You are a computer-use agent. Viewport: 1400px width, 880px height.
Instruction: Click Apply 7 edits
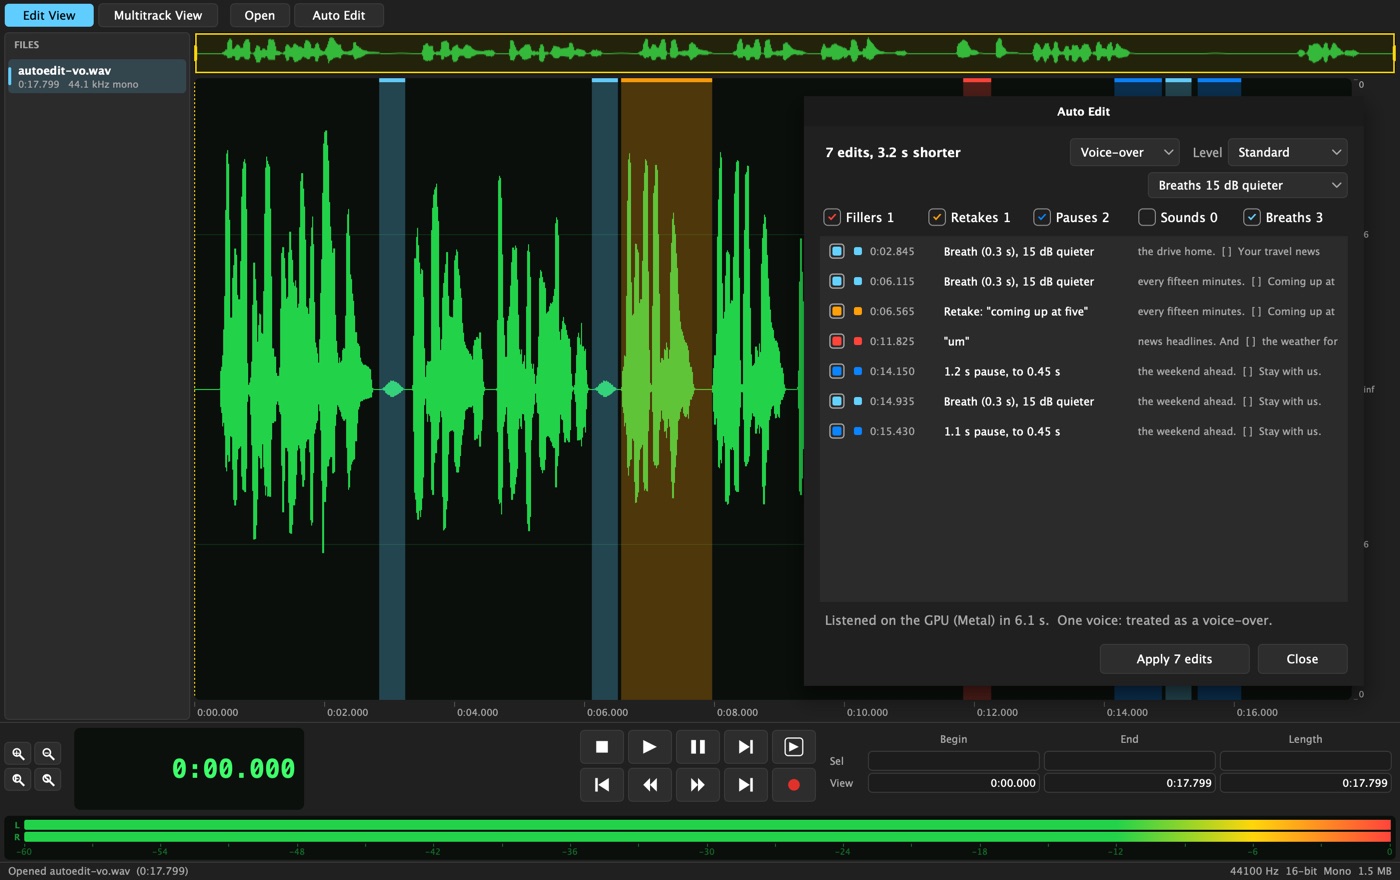point(1174,659)
